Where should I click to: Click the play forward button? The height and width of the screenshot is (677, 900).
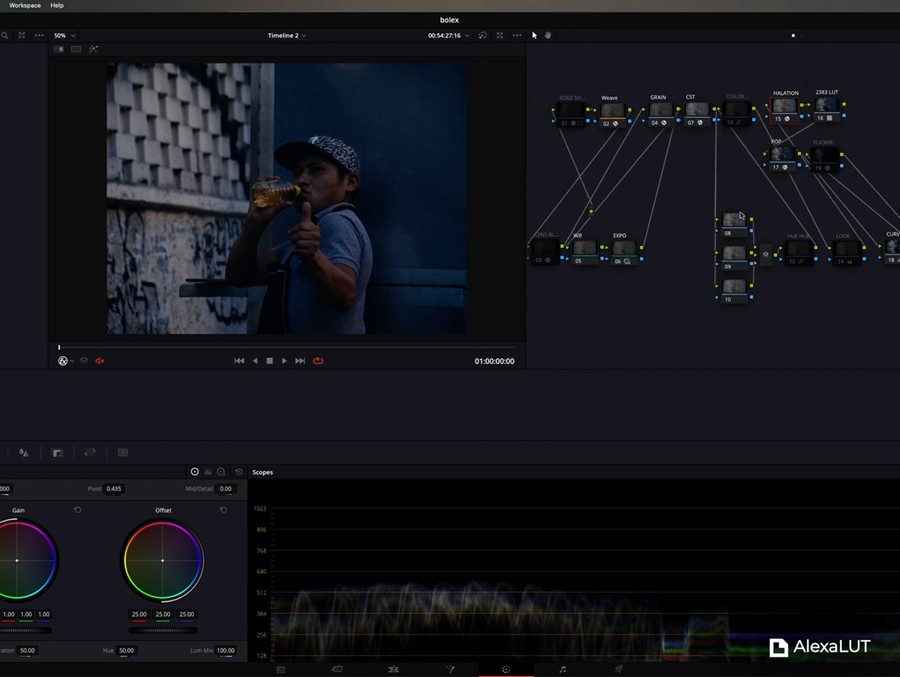coord(284,361)
